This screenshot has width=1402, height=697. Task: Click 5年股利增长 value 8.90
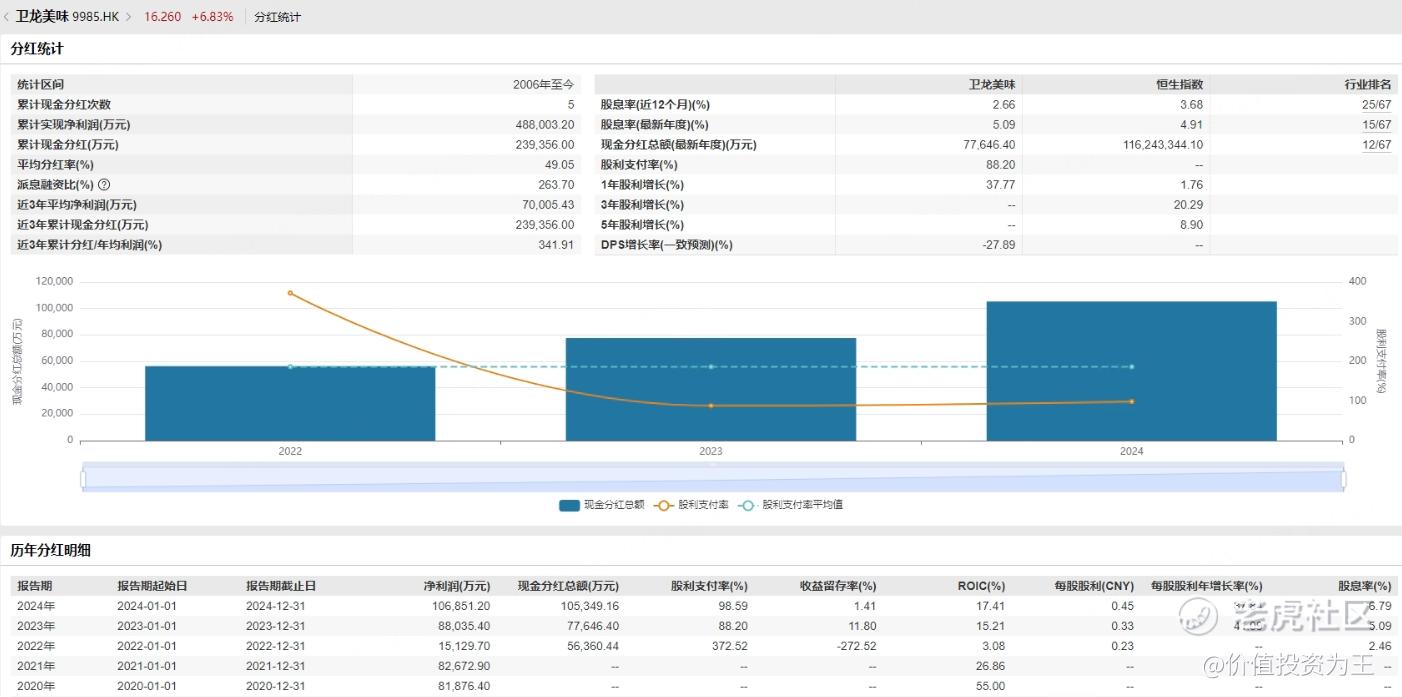click(x=1190, y=225)
